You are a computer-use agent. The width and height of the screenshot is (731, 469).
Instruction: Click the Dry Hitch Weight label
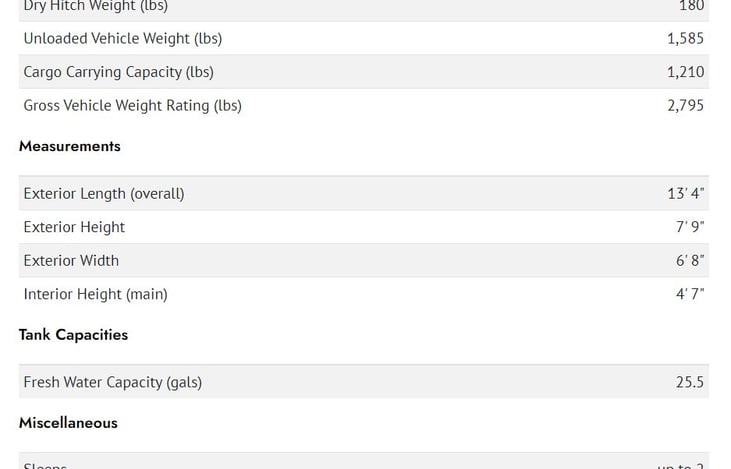95,6
